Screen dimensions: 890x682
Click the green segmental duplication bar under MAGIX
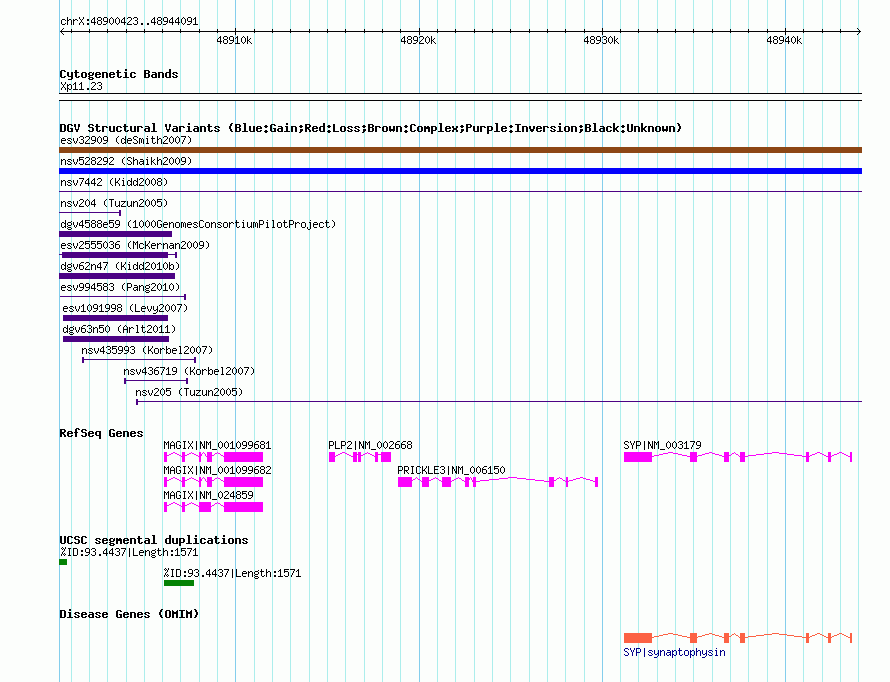[179, 583]
